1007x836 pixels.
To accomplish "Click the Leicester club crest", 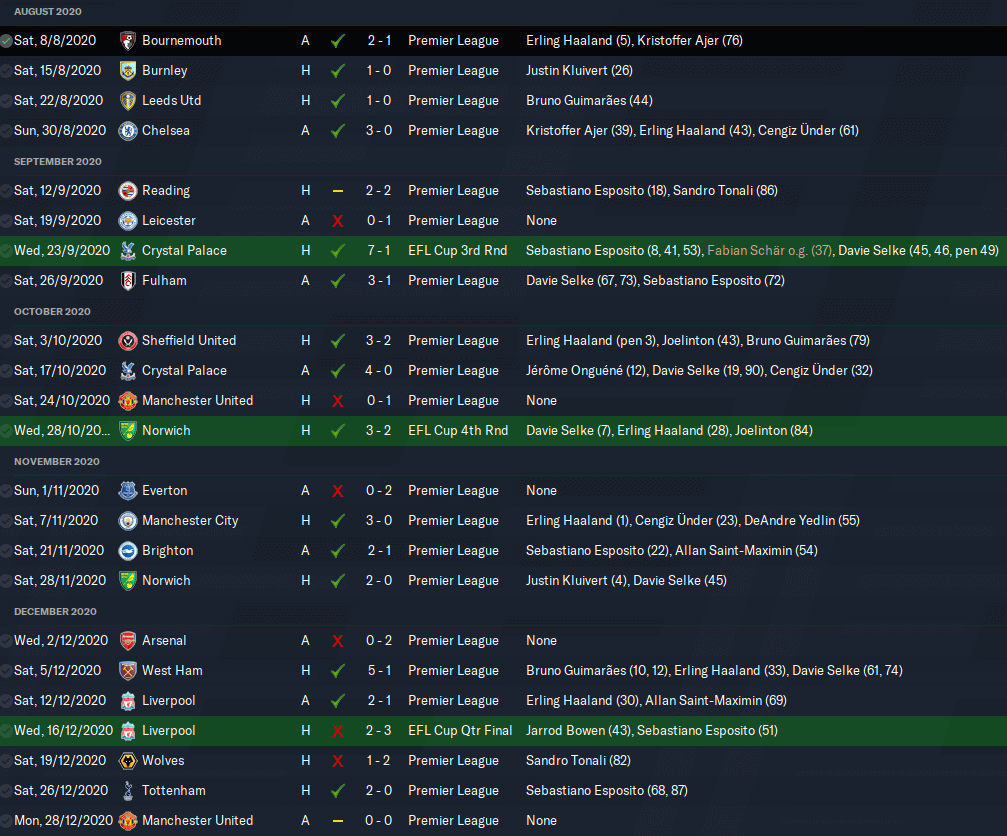I will coord(128,220).
